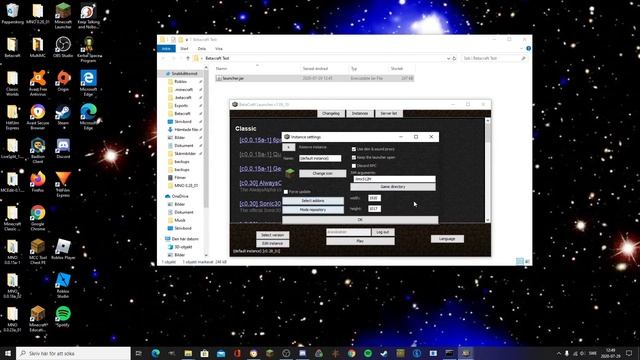
Task: Click the Log out button
Action: tap(383, 232)
